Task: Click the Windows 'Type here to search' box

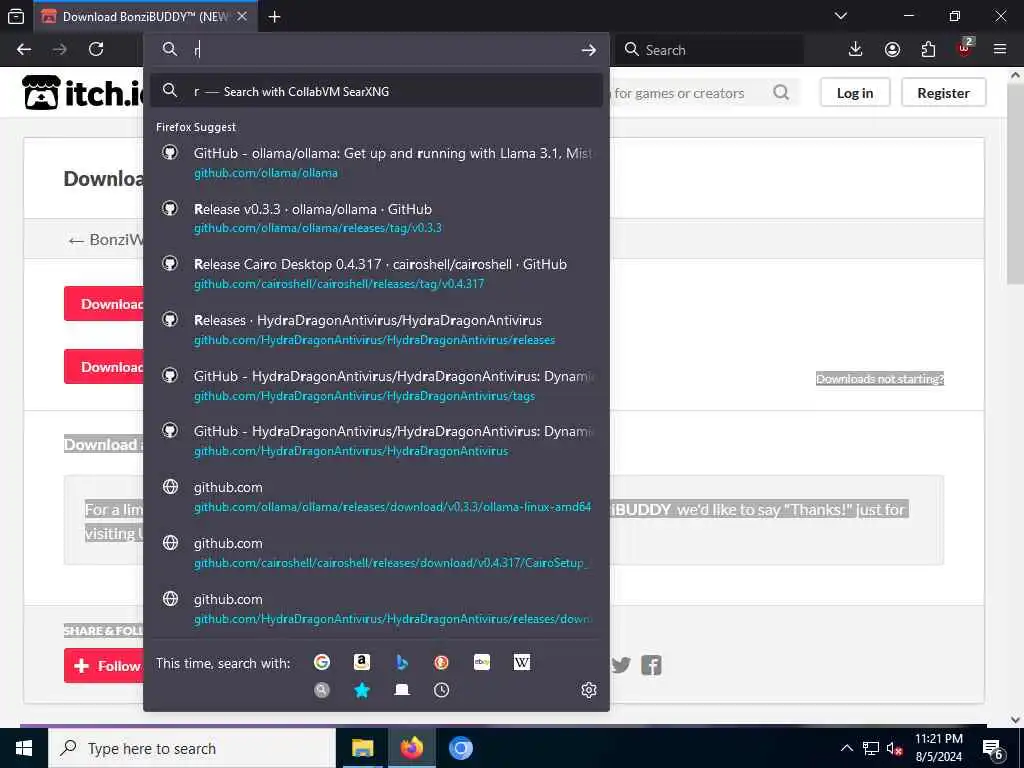Action: pos(191,748)
